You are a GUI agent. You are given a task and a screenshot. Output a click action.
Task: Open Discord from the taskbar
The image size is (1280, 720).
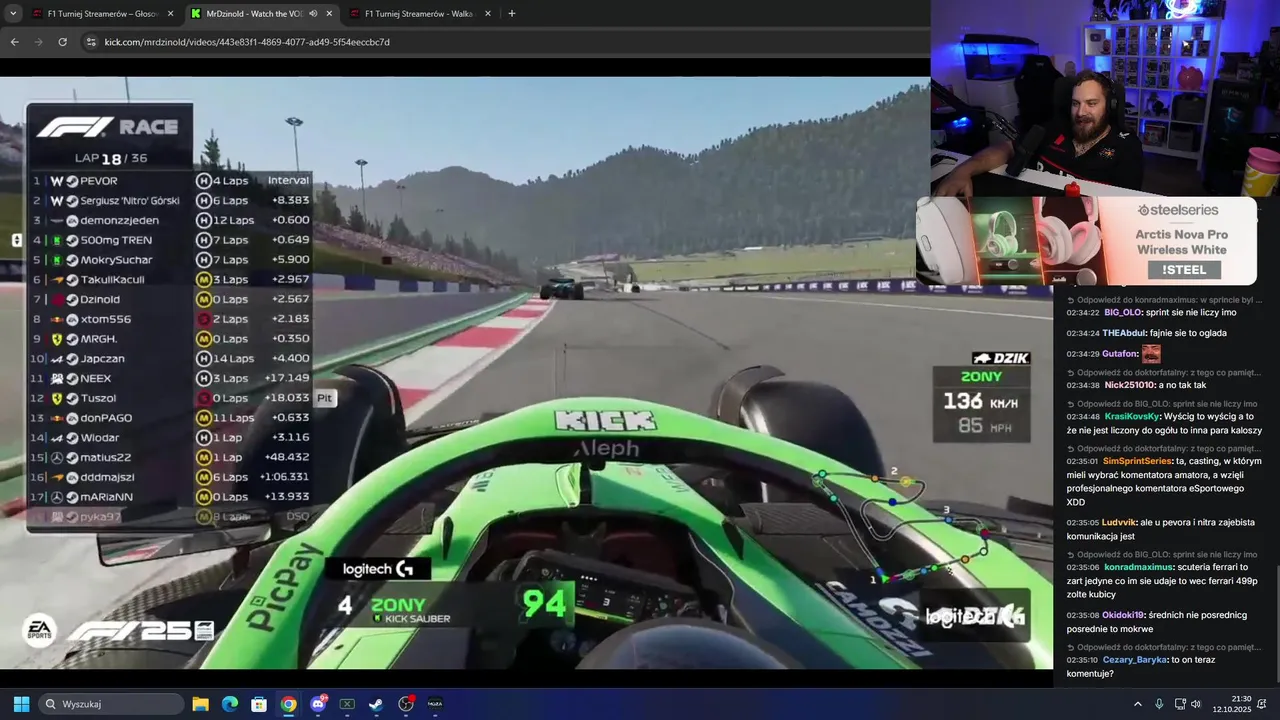[318, 704]
